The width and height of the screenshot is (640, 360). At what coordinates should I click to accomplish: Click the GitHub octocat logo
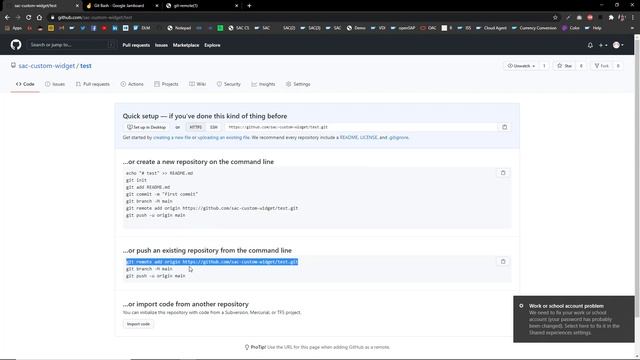(16, 45)
